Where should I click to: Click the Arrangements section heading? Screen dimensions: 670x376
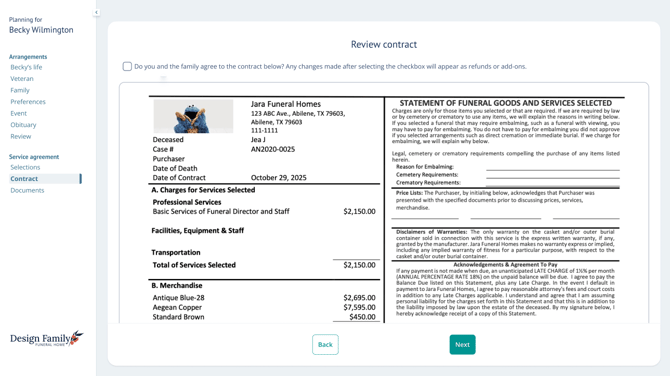coord(28,57)
